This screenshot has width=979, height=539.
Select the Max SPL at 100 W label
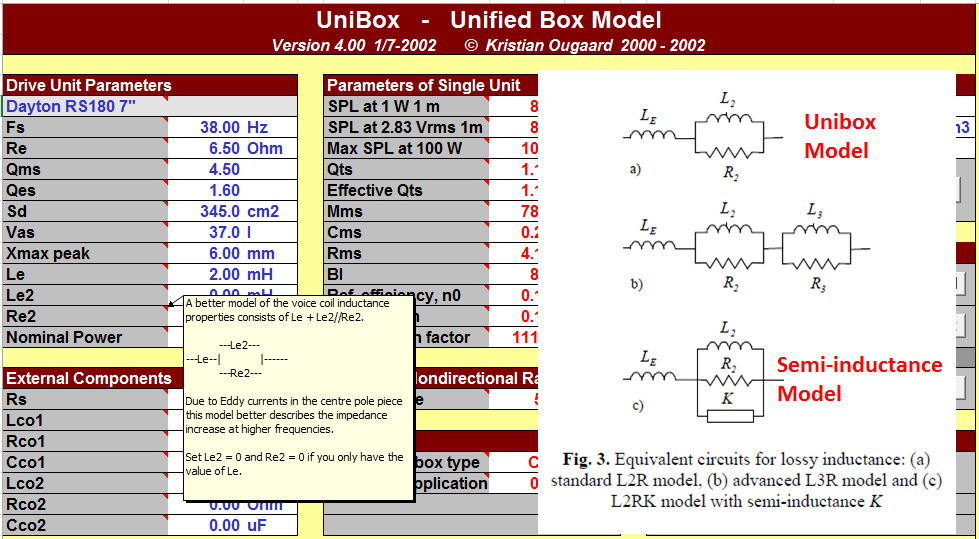click(406, 149)
